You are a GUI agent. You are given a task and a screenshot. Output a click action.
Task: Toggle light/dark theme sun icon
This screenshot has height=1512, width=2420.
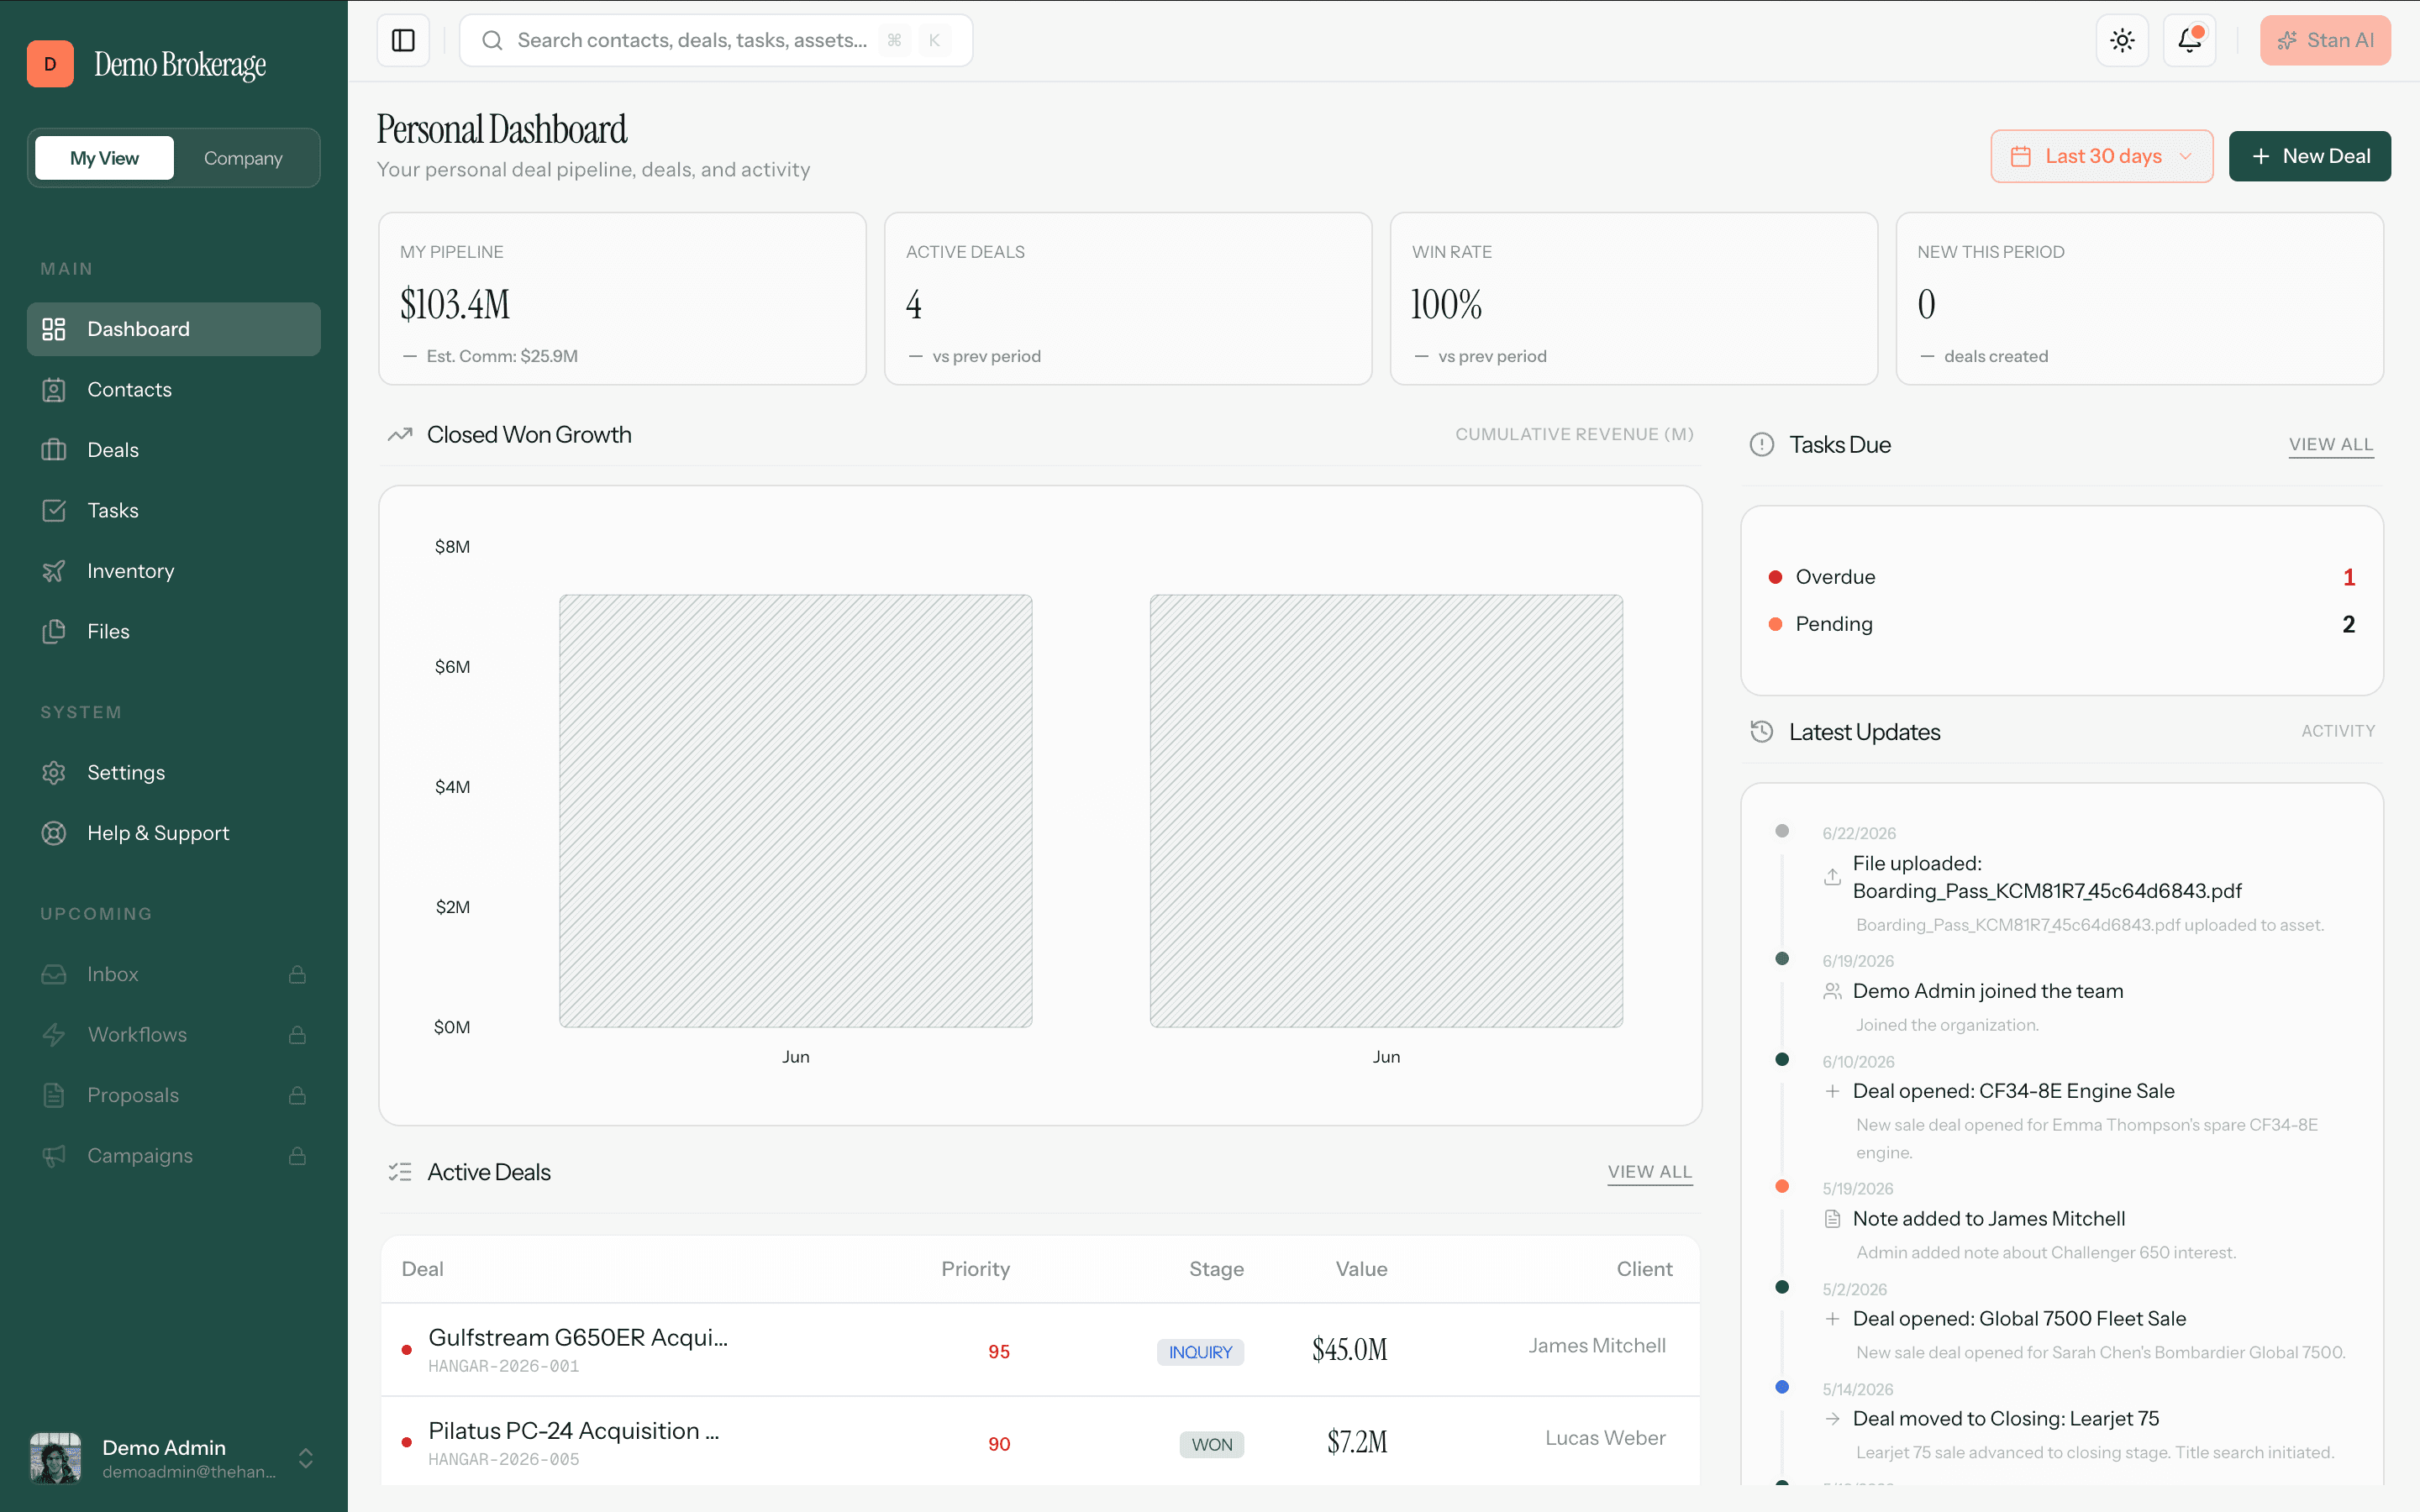pyautogui.click(x=2122, y=40)
